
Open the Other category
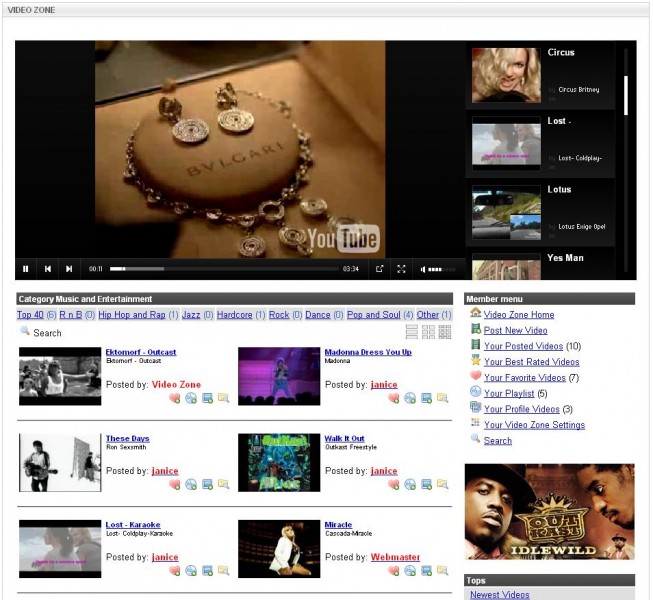click(x=428, y=315)
